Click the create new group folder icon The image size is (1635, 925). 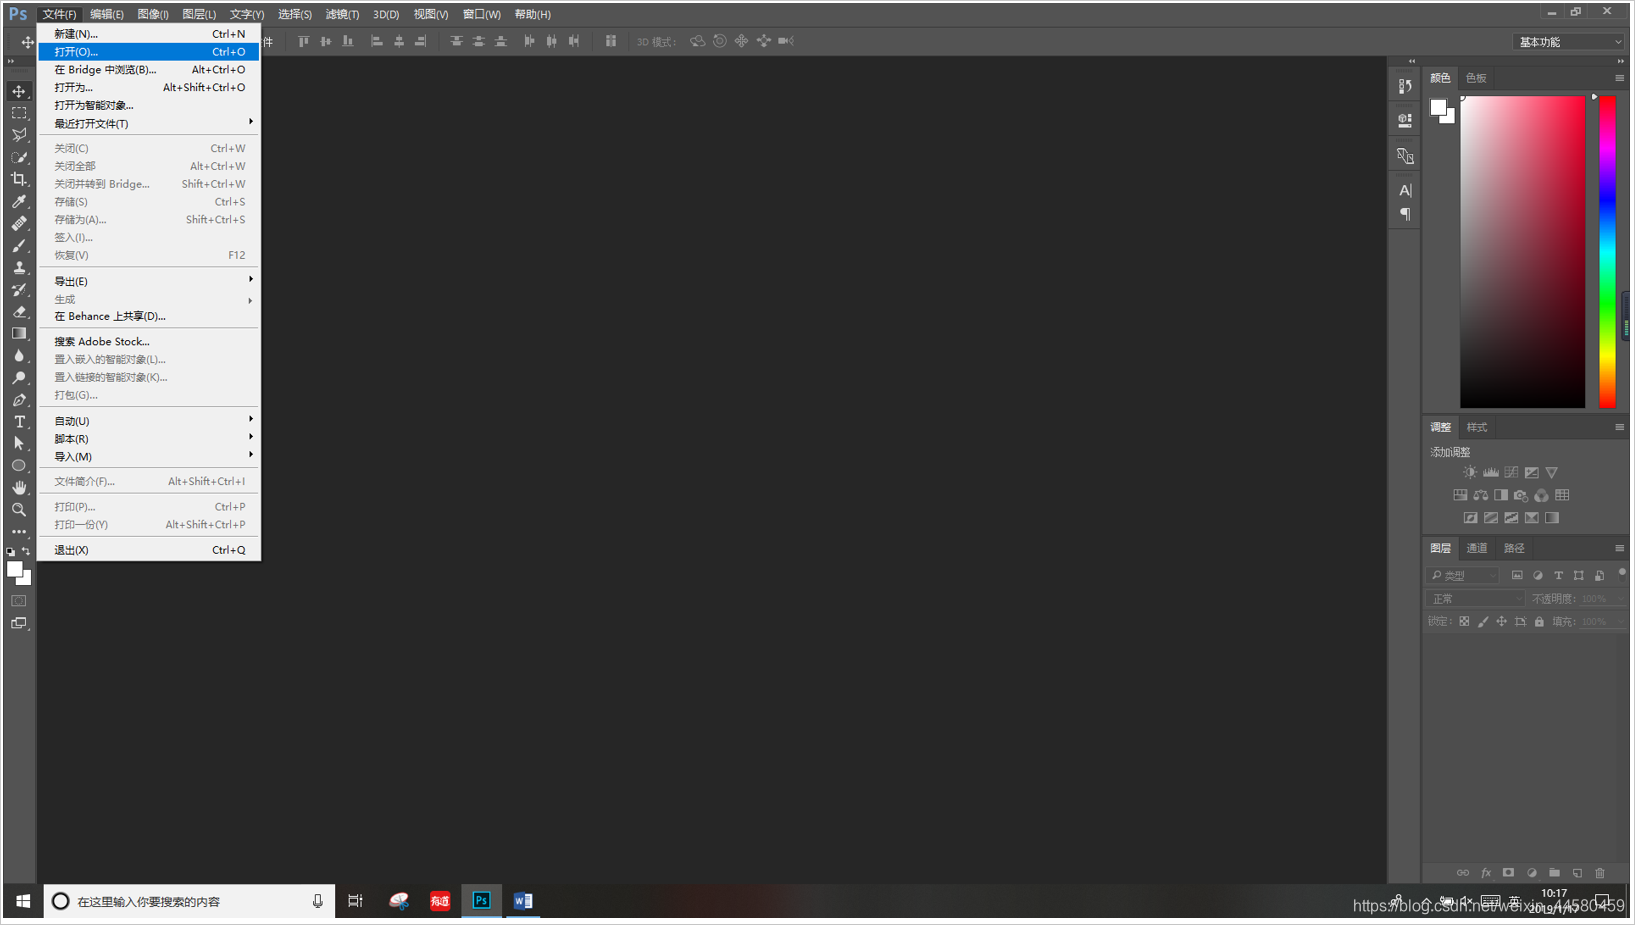point(1554,873)
